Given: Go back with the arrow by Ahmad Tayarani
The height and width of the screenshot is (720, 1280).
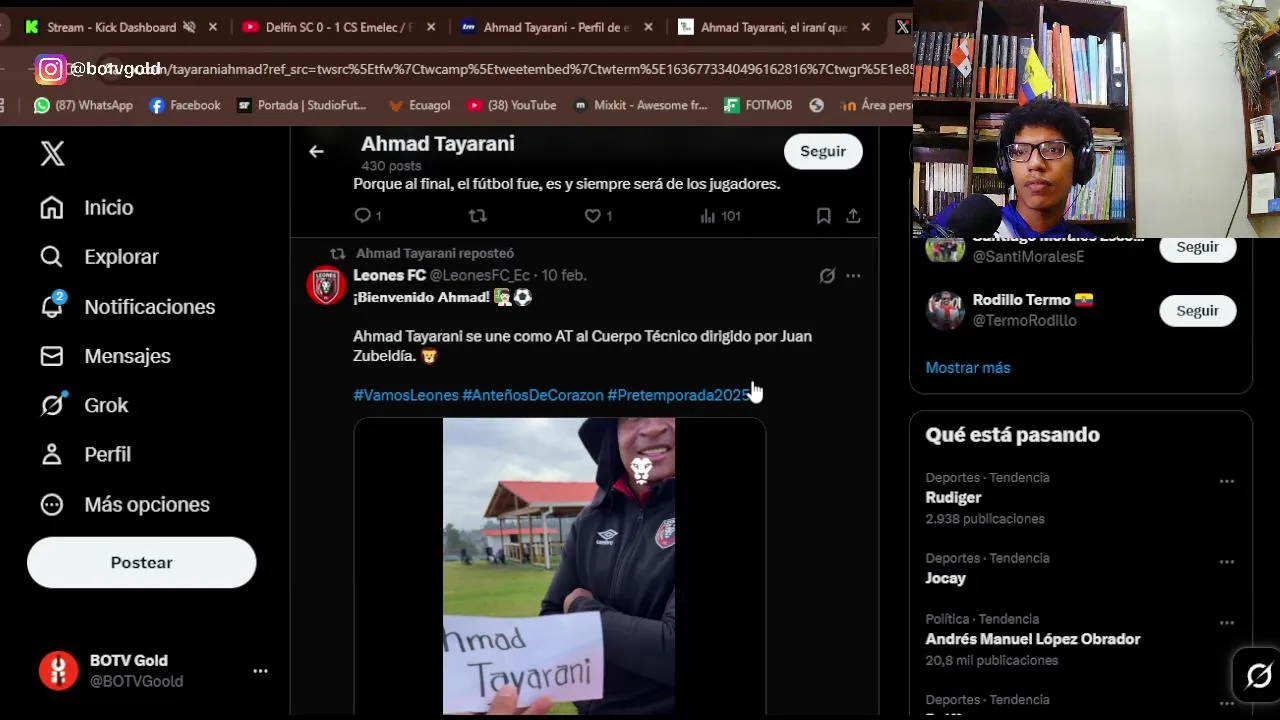Looking at the screenshot, I should (316, 151).
